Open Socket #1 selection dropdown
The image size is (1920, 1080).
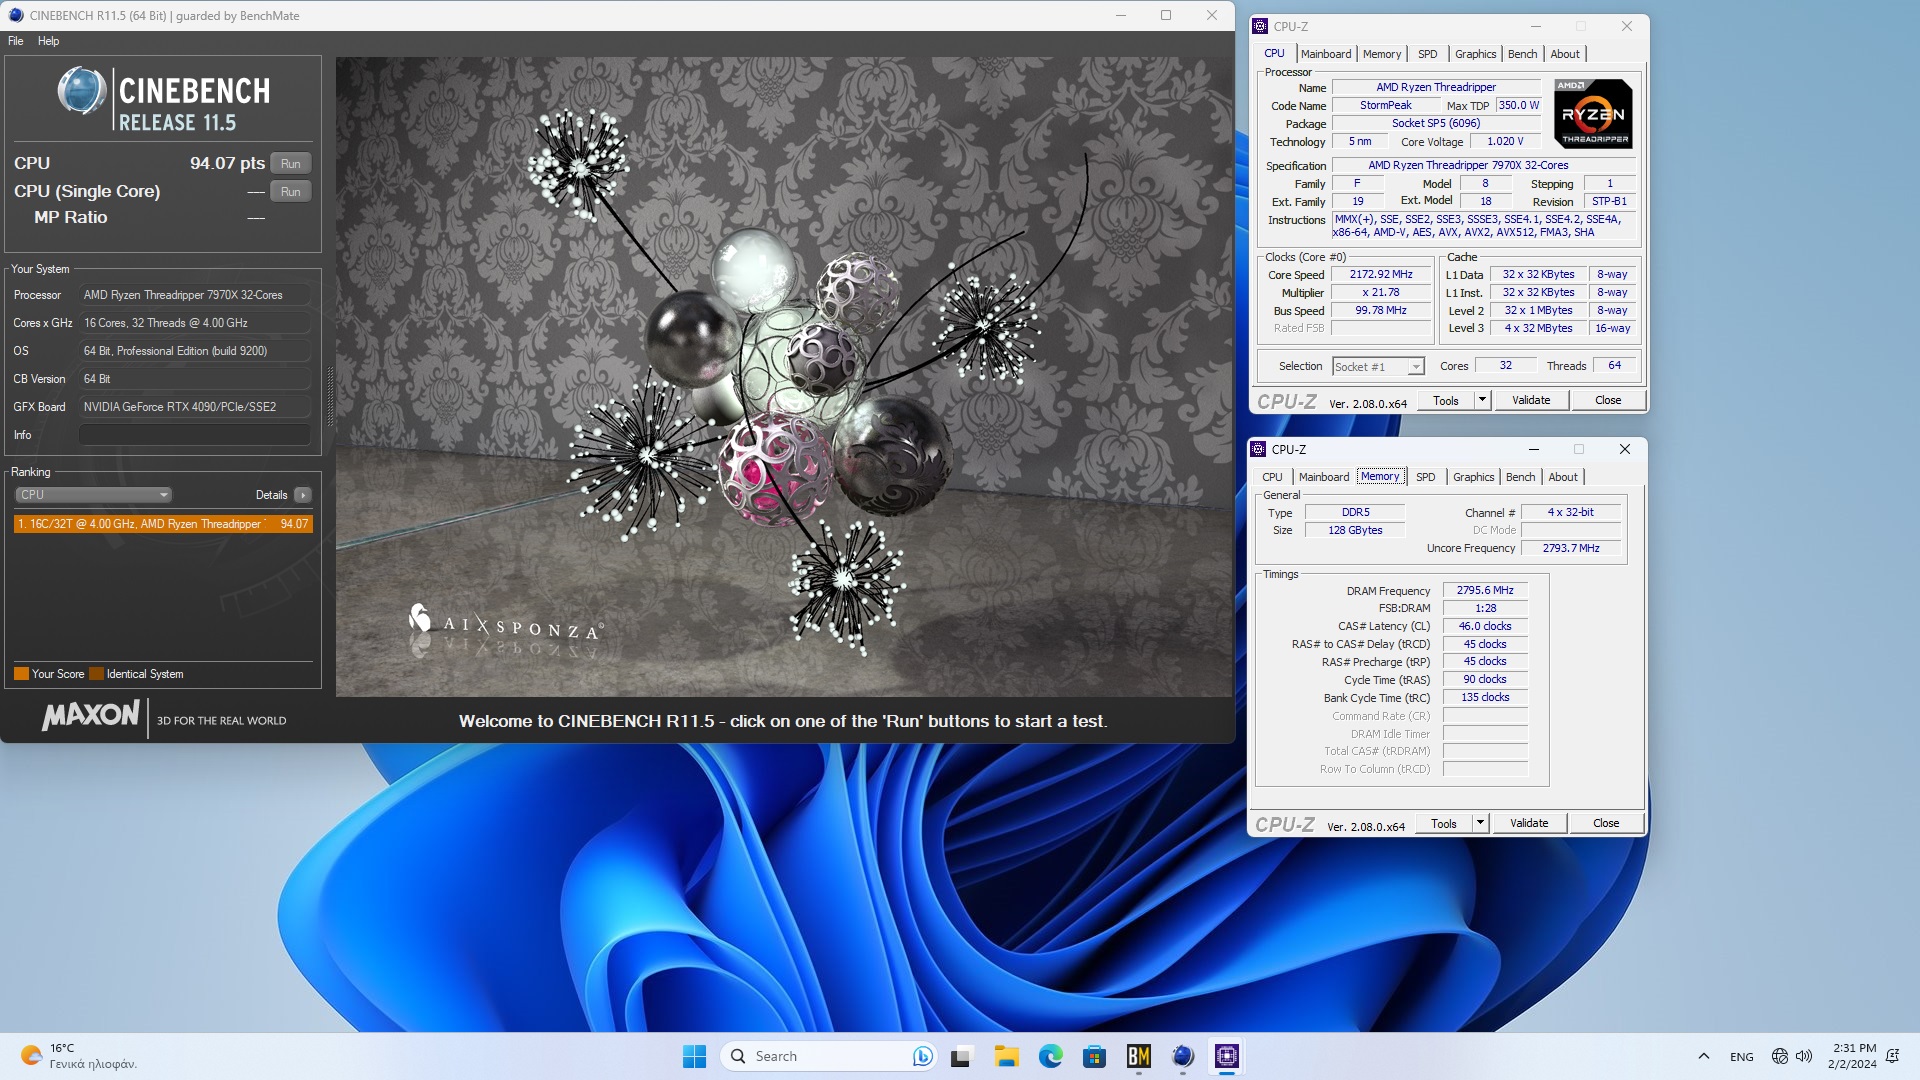coord(1378,367)
